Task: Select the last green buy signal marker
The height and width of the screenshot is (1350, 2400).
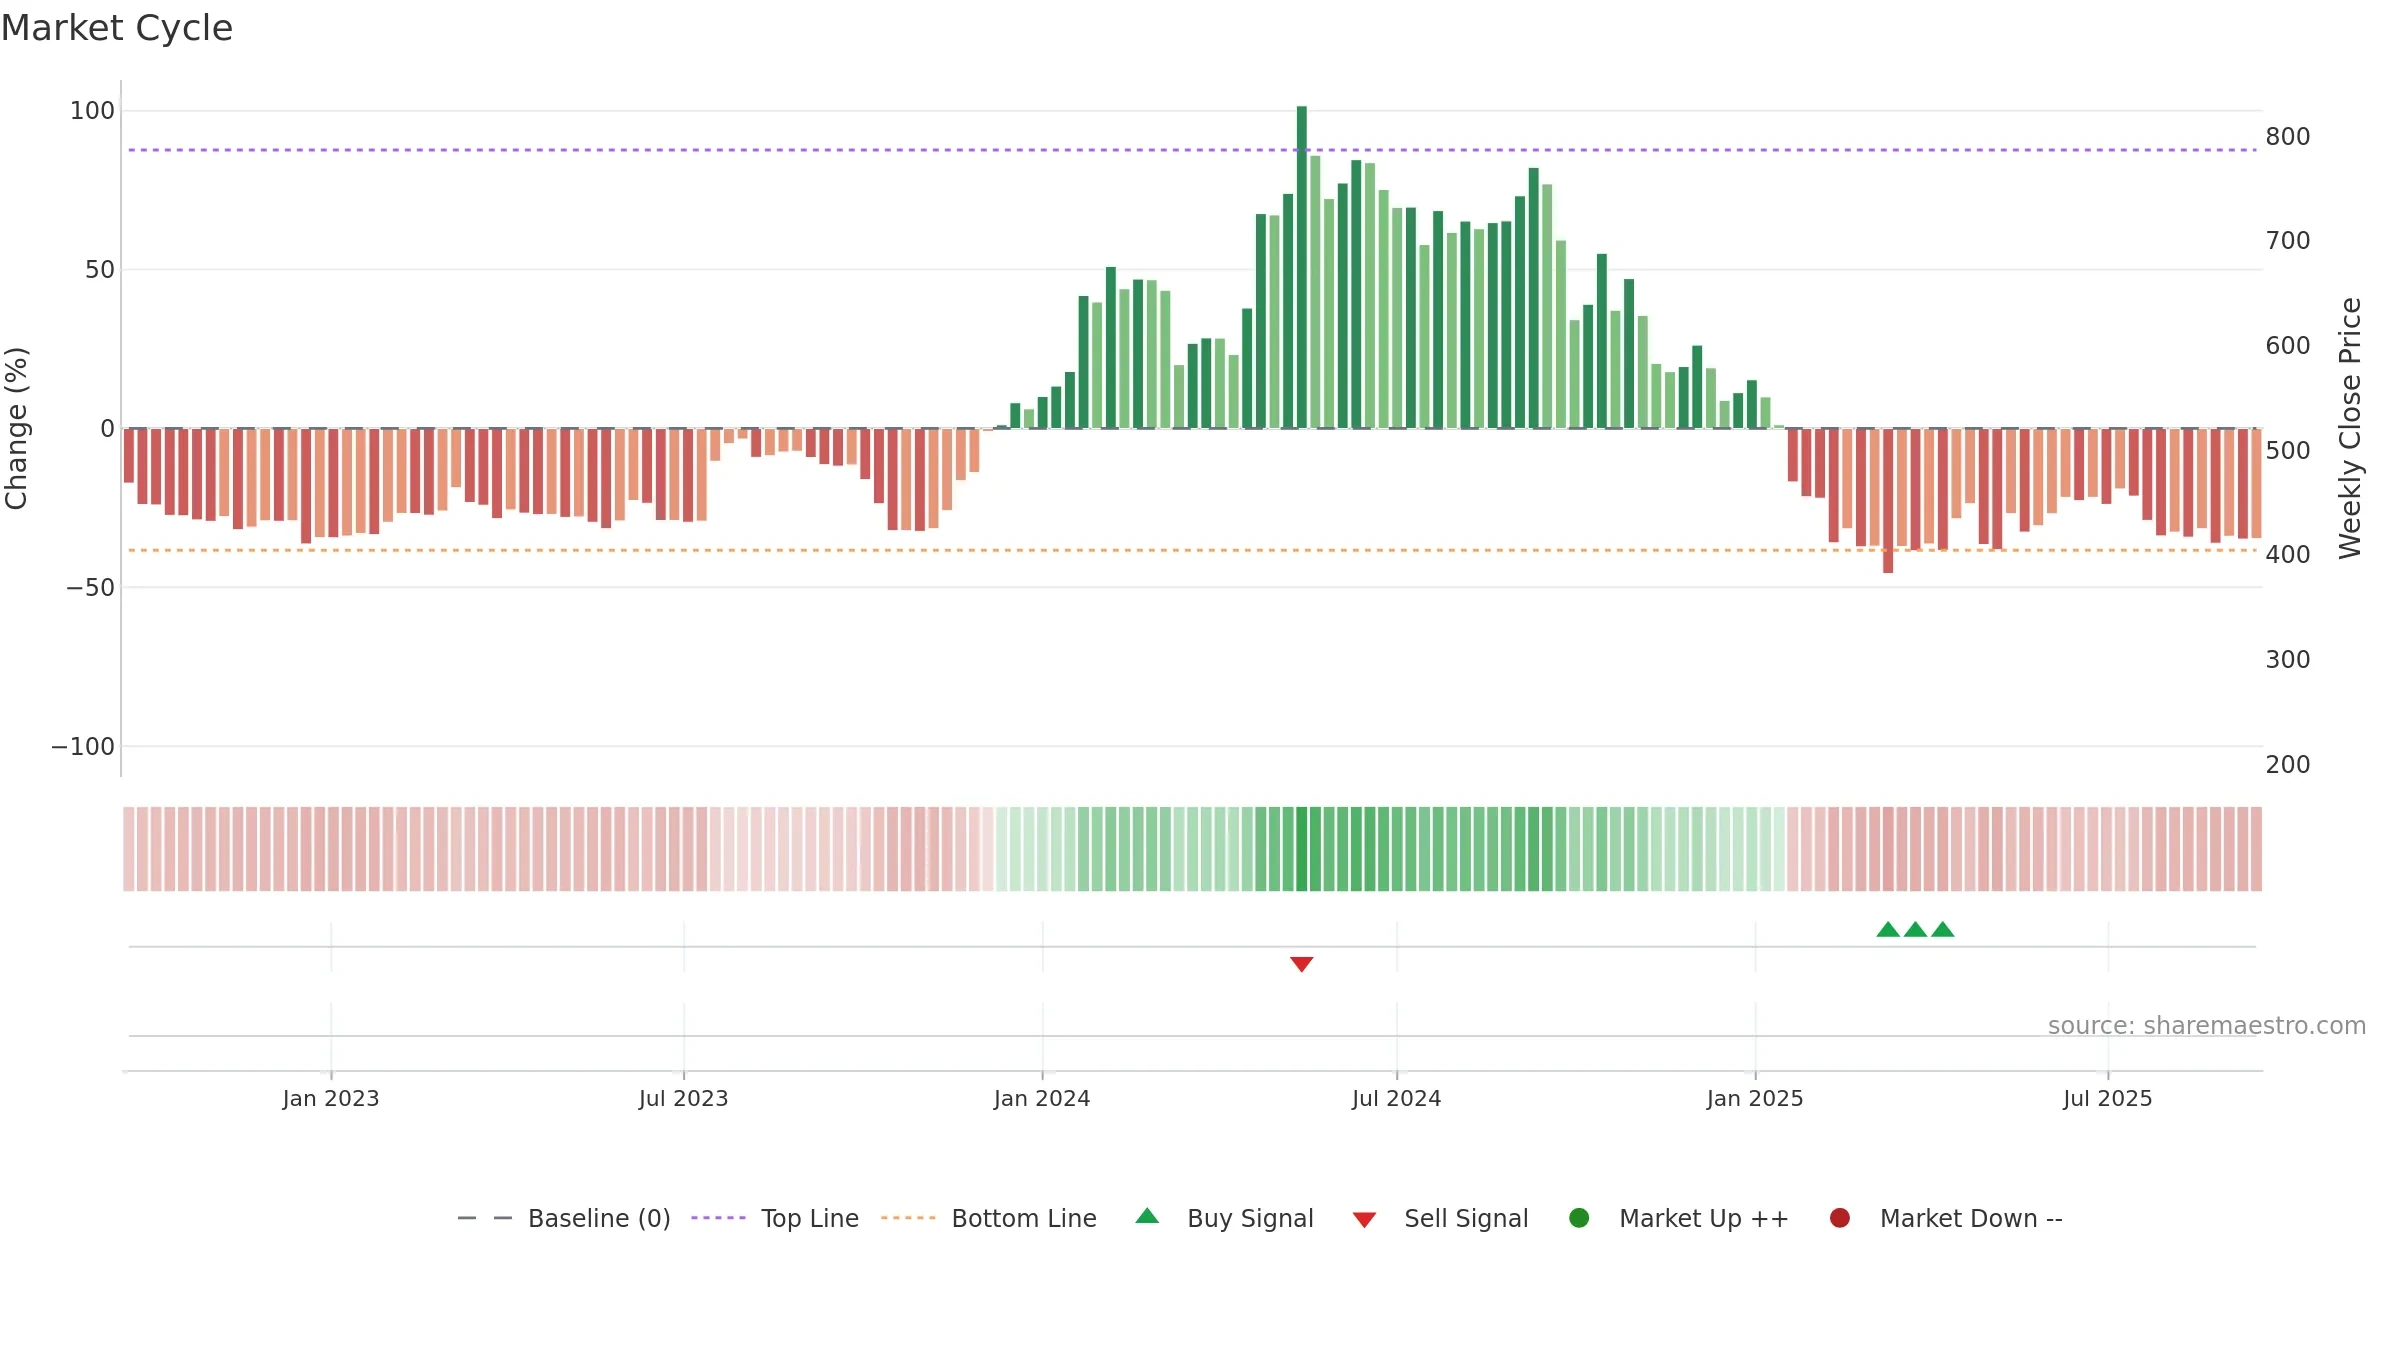Action: click(x=1942, y=930)
